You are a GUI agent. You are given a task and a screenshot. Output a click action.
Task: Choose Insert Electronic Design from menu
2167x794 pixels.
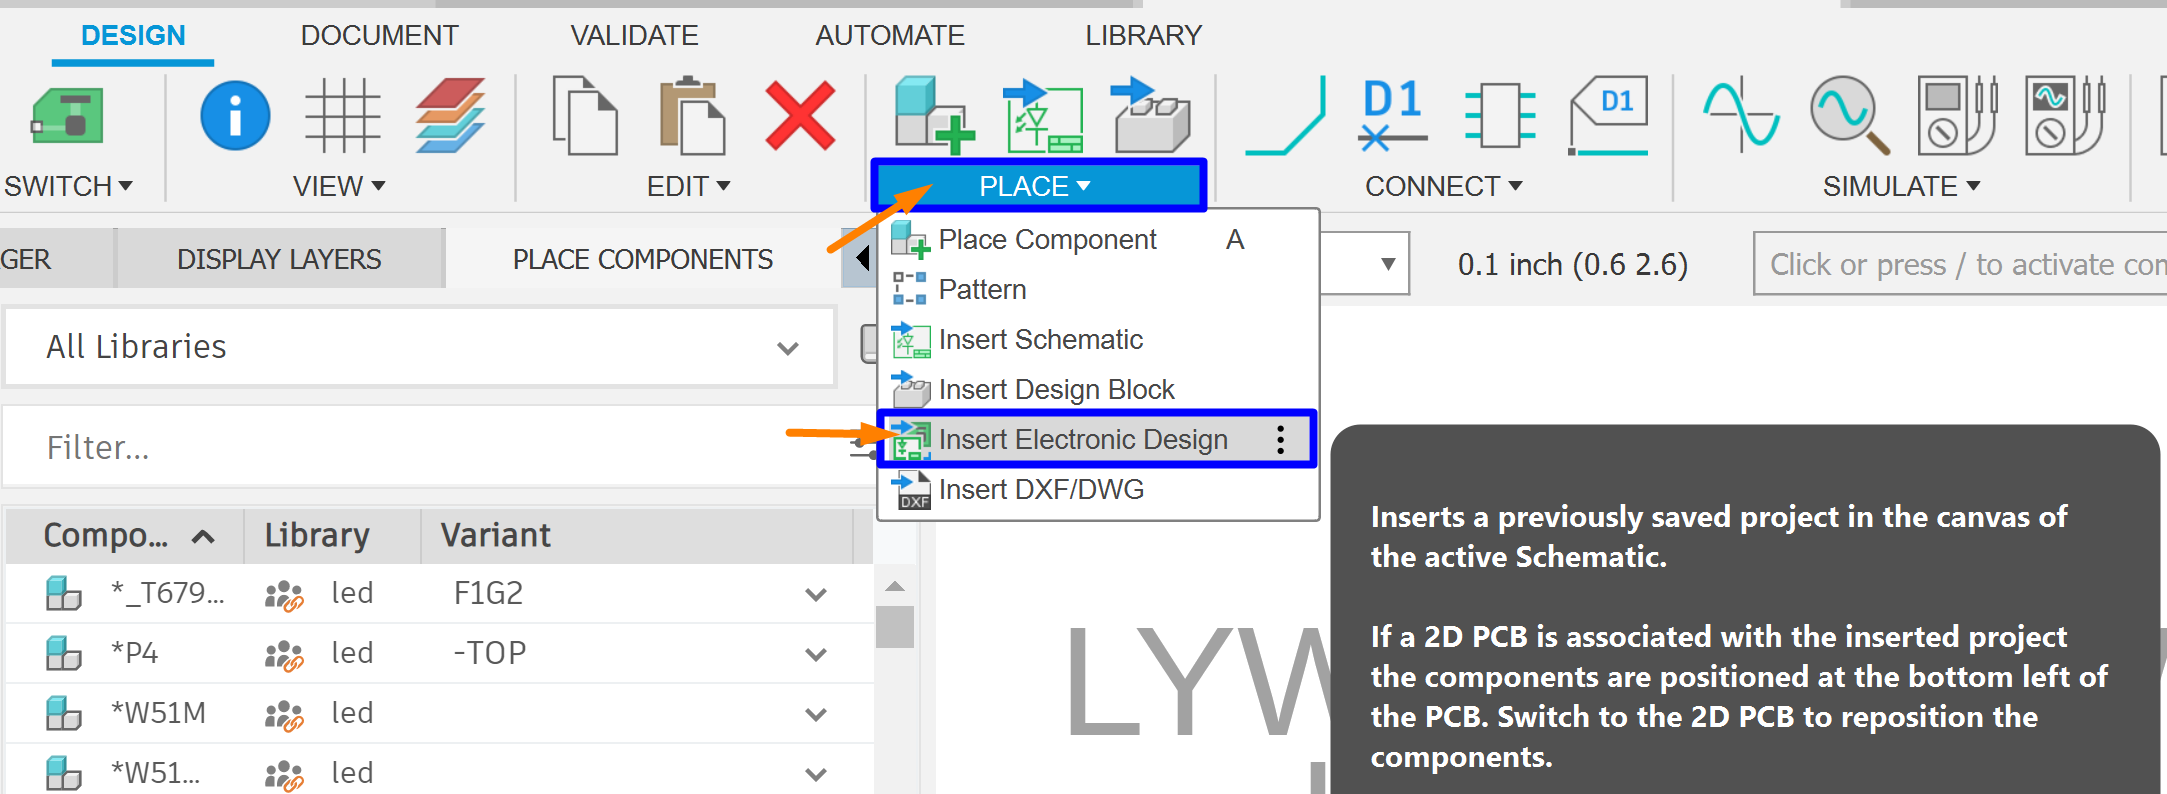point(1083,439)
